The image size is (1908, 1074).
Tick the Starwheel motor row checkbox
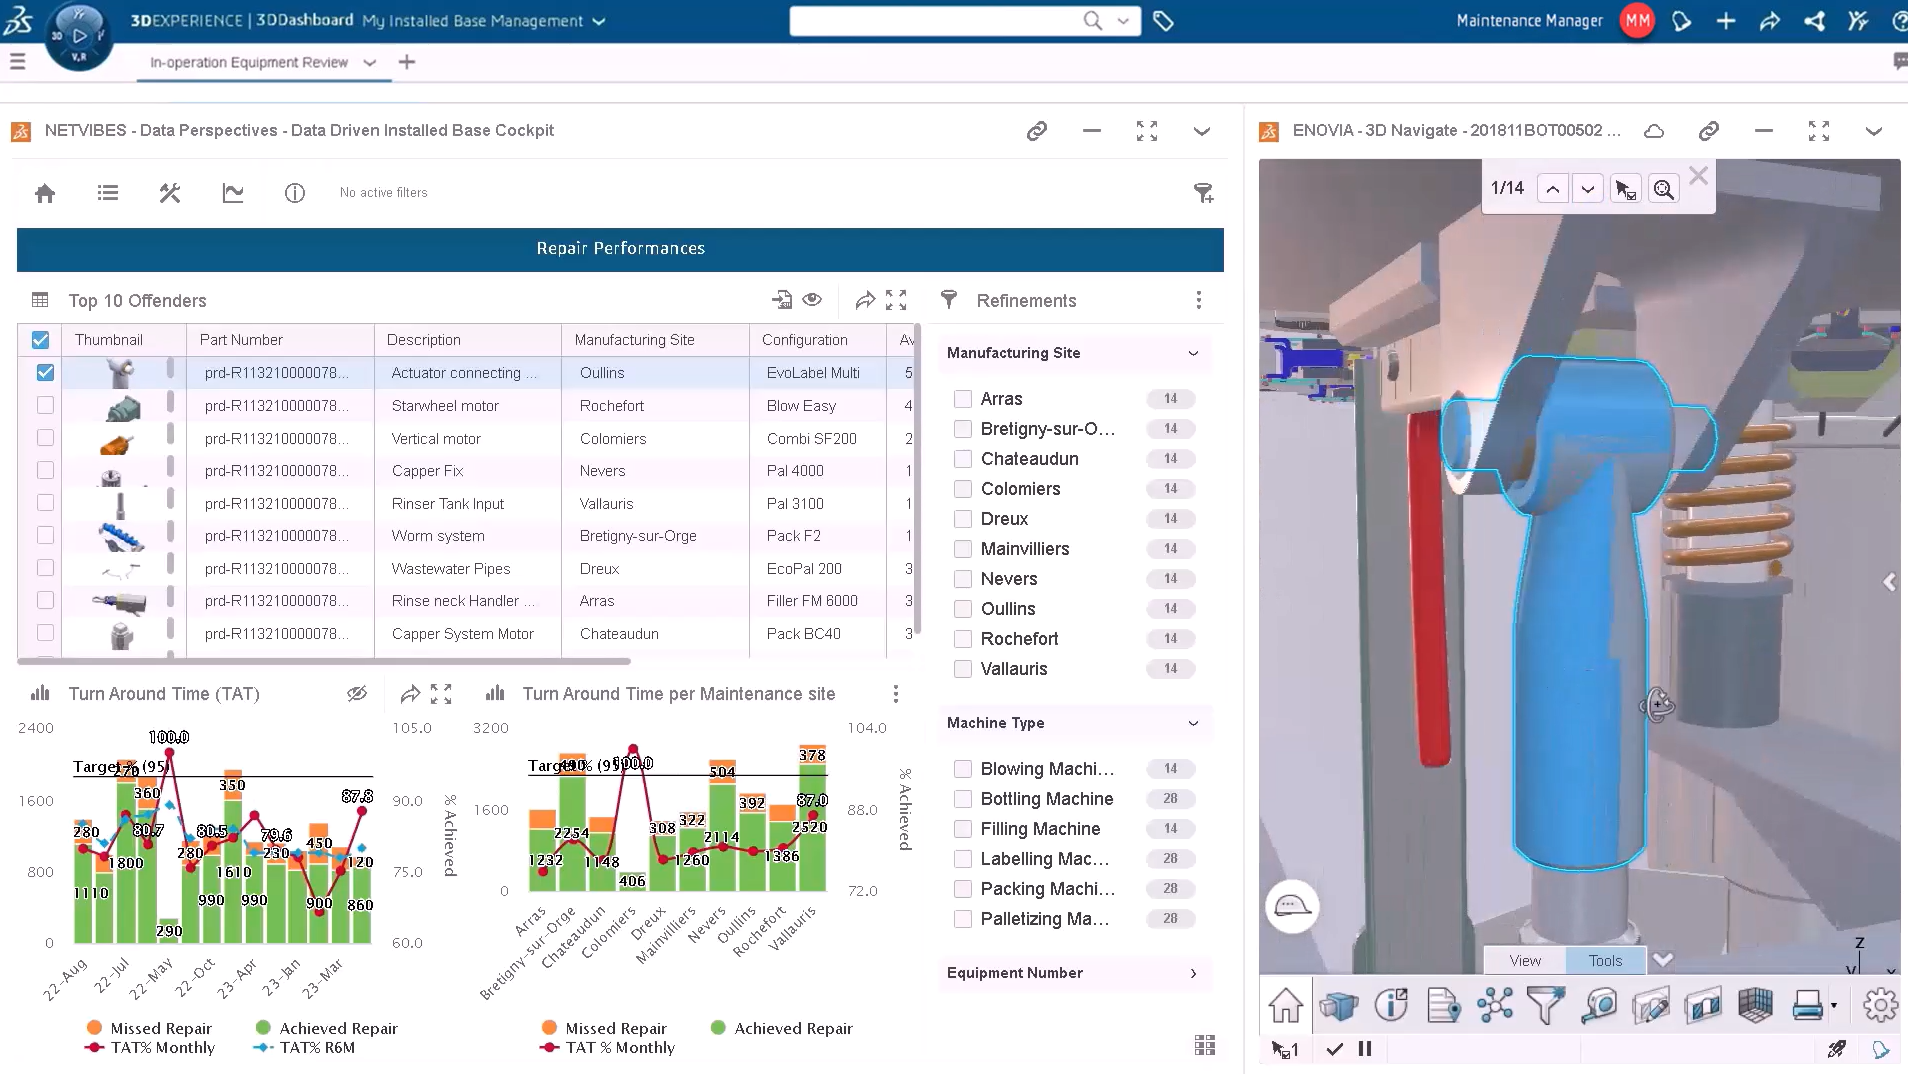click(x=45, y=405)
